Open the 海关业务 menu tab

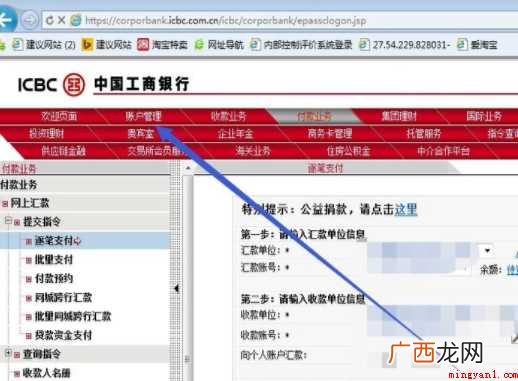(253, 151)
